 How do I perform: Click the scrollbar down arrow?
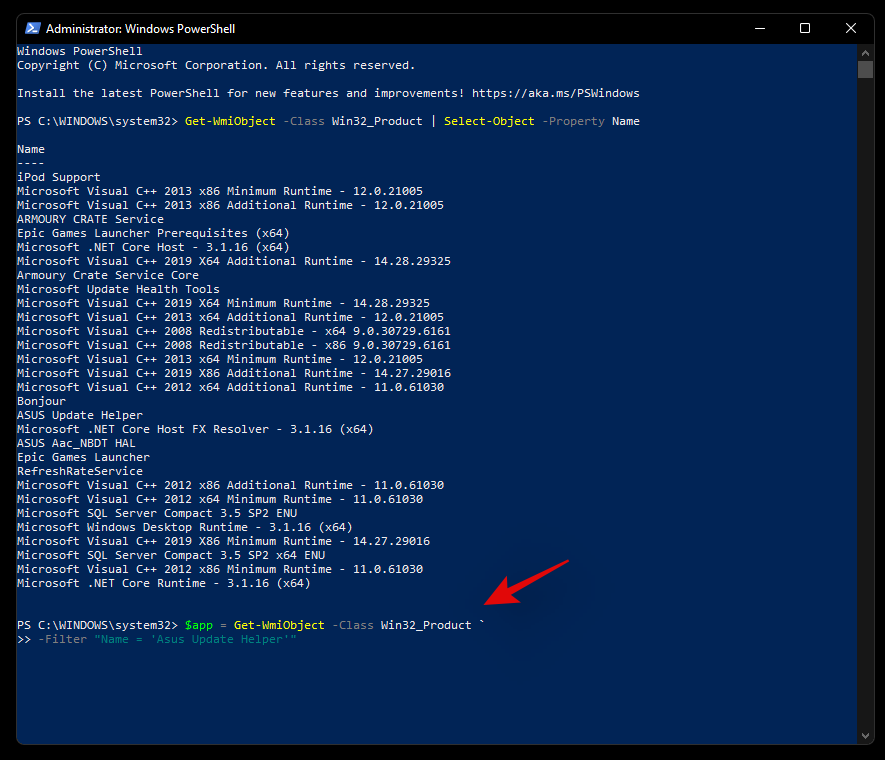click(x=865, y=736)
